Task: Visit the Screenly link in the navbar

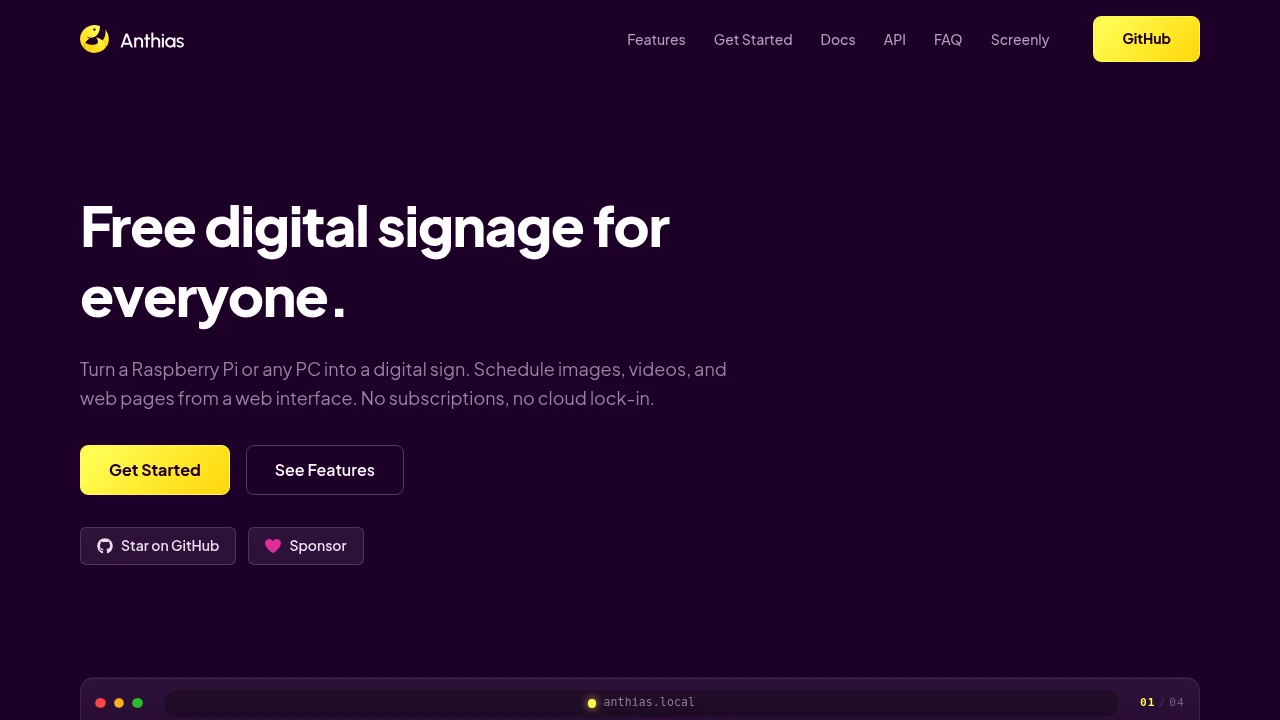Action: (x=1020, y=40)
